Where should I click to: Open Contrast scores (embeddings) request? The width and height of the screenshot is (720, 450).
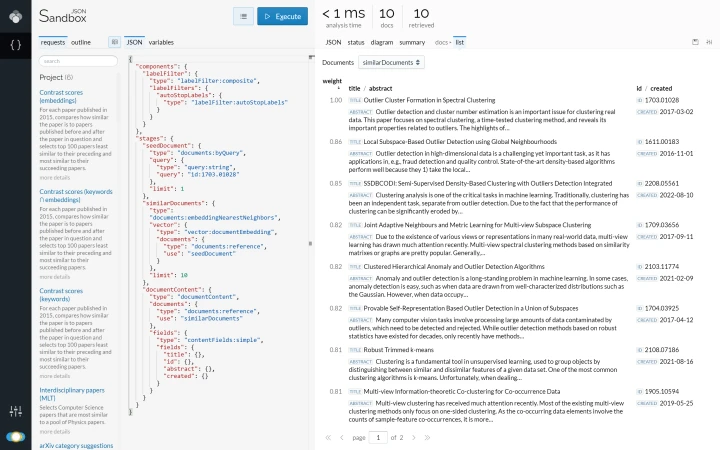pyautogui.click(x=61, y=96)
